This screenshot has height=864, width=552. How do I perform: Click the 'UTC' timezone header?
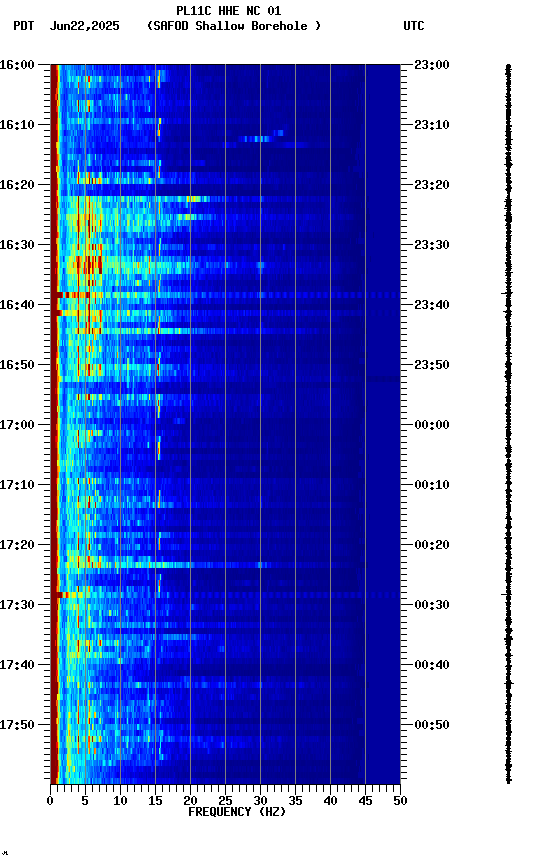coord(414,26)
